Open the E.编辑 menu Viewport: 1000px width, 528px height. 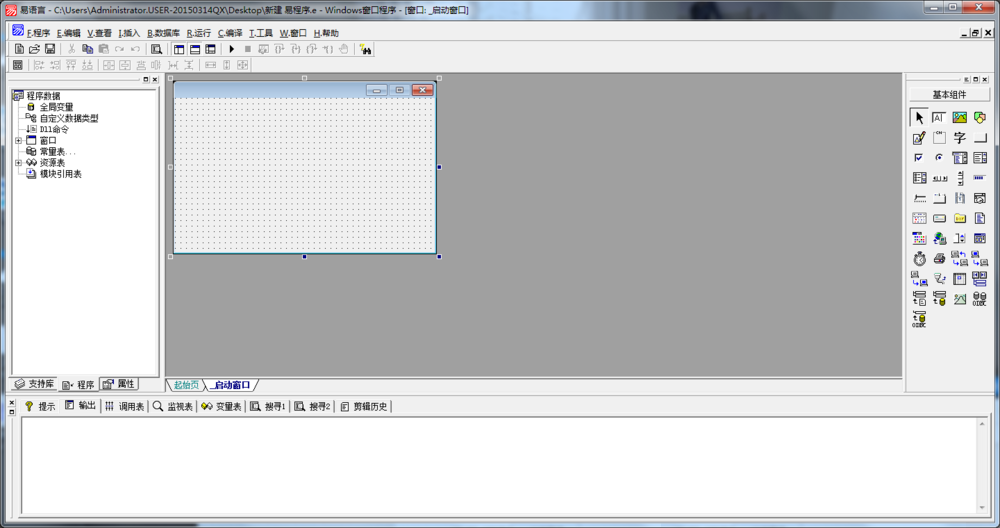coord(69,33)
